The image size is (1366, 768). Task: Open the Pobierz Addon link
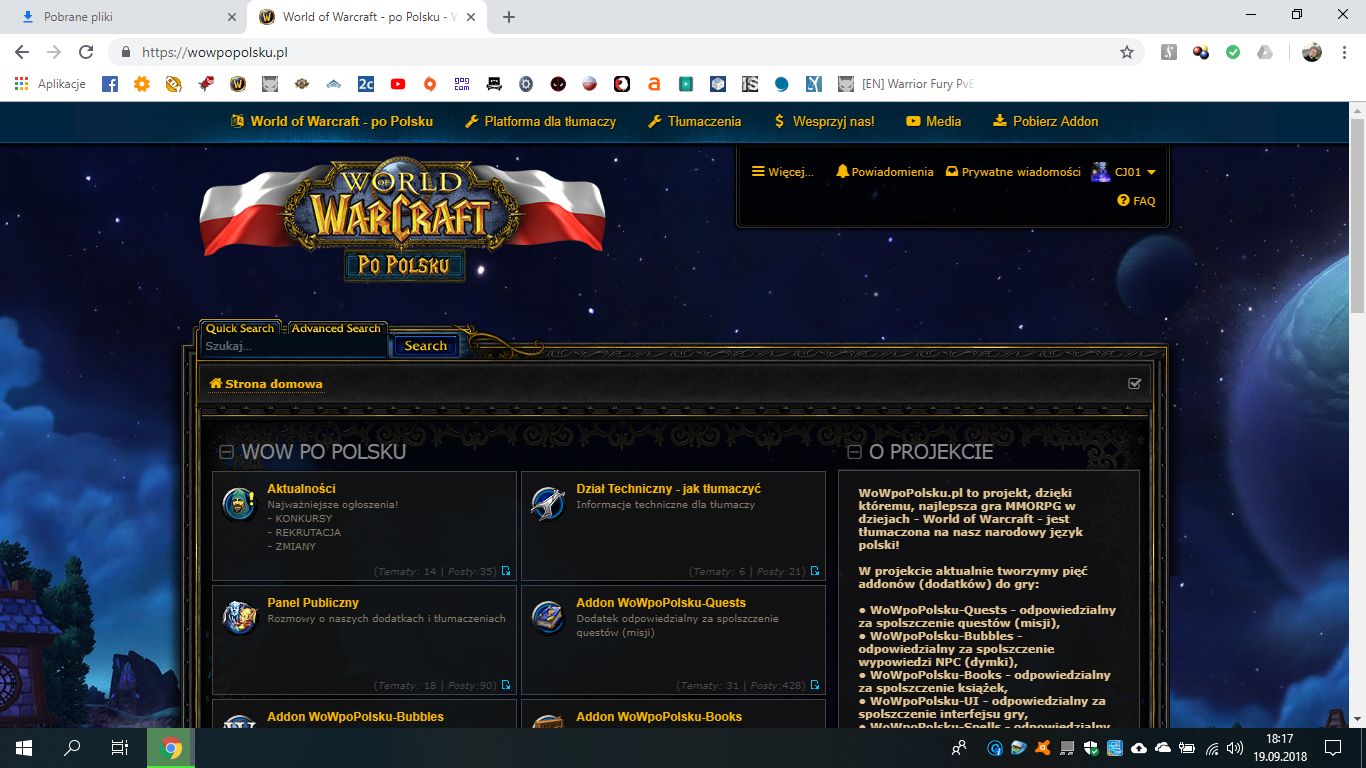point(1045,121)
